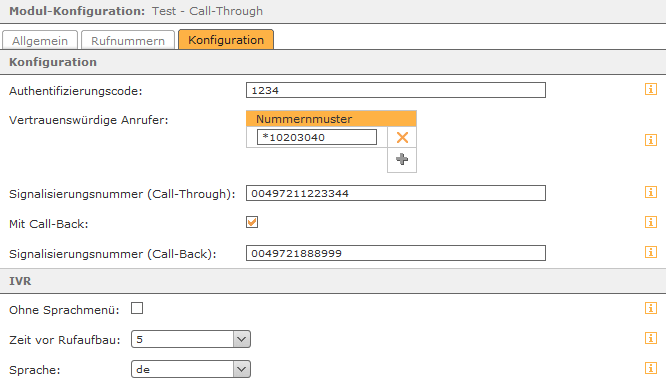The height and width of the screenshot is (387, 666).
Task: Open info icon for Vertrauenswürdige Anrufer
Action: click(651, 140)
